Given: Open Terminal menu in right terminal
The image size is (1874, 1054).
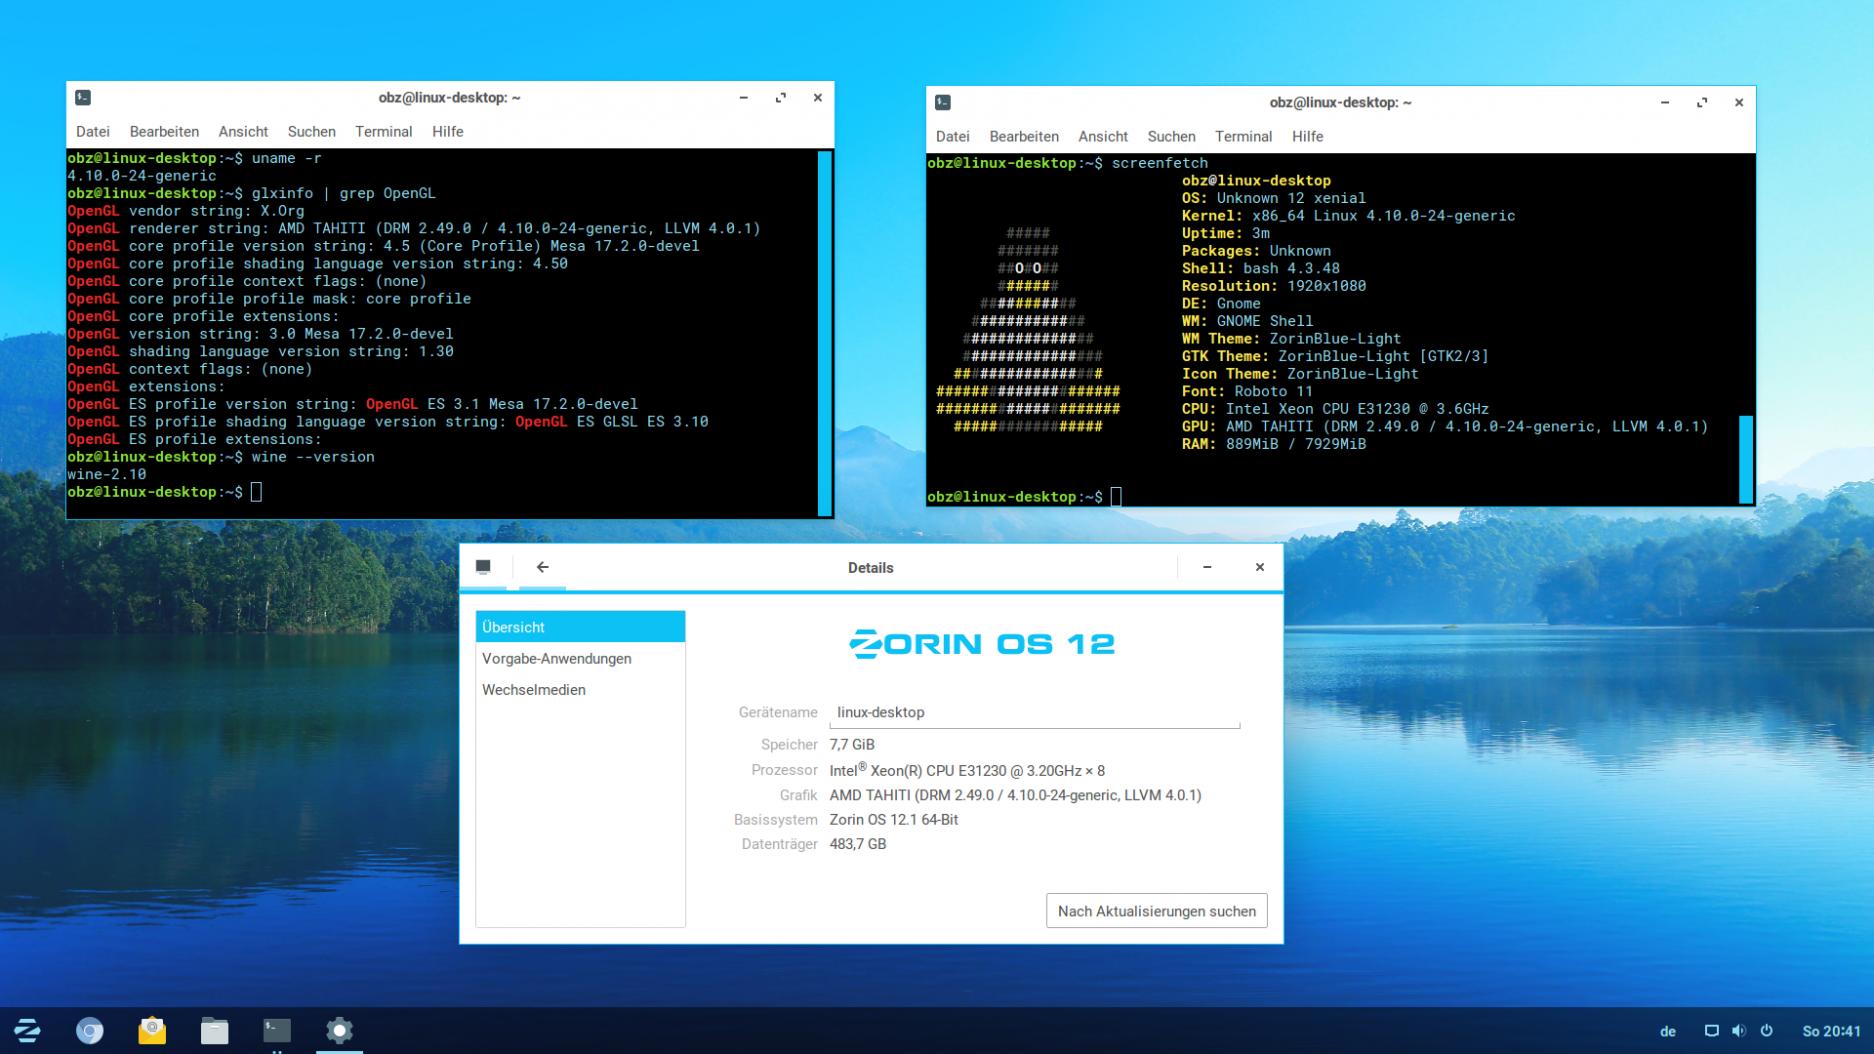Looking at the screenshot, I should point(1243,137).
